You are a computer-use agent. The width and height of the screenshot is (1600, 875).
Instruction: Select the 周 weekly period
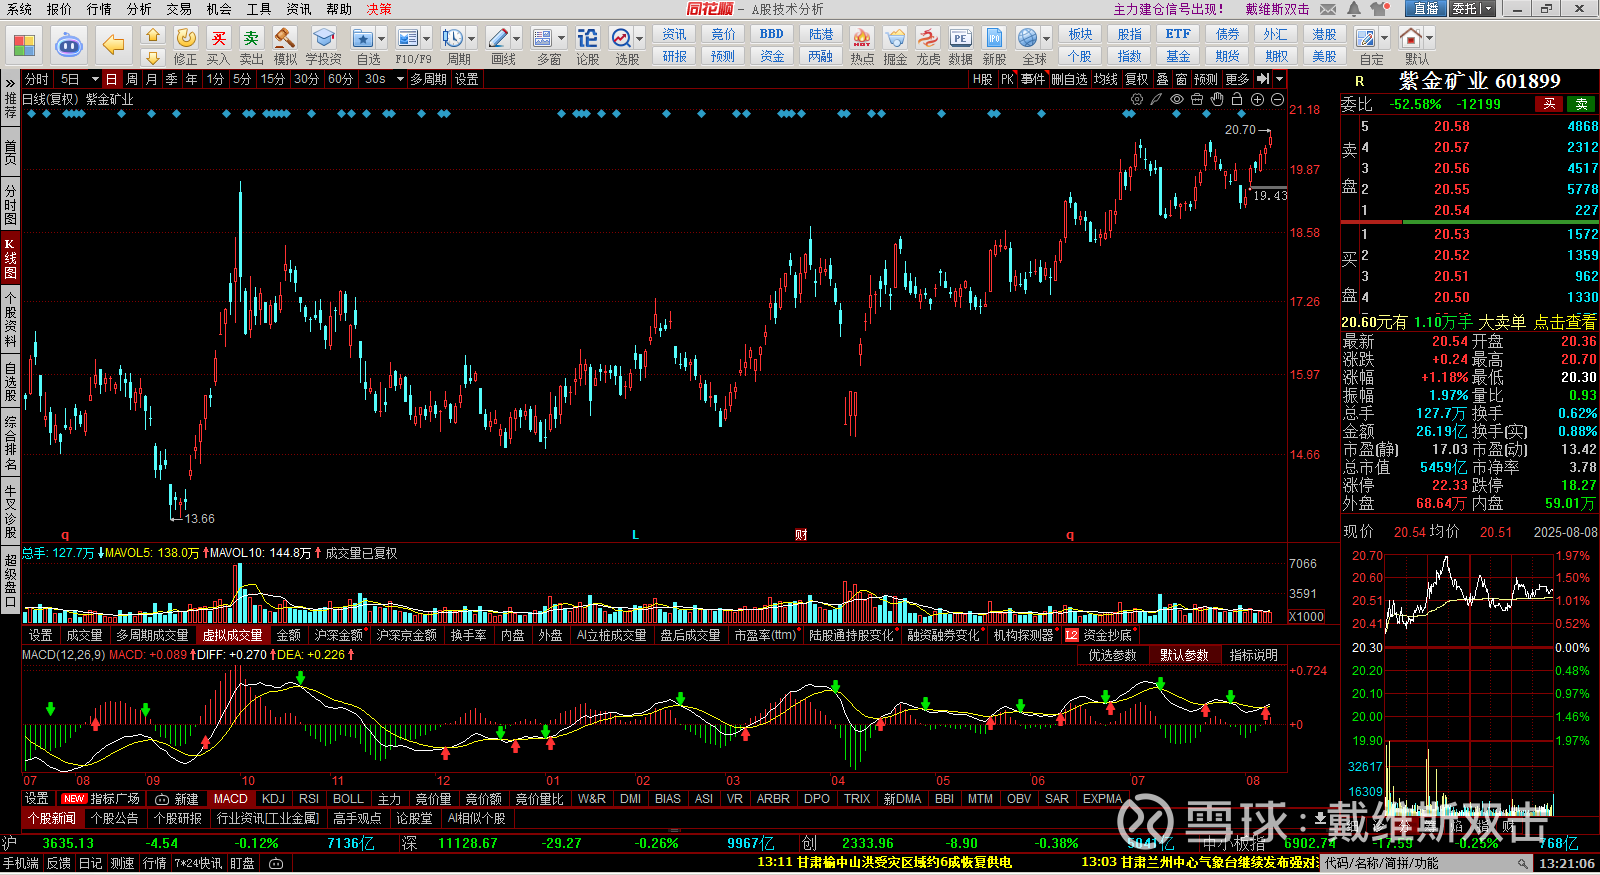click(132, 79)
